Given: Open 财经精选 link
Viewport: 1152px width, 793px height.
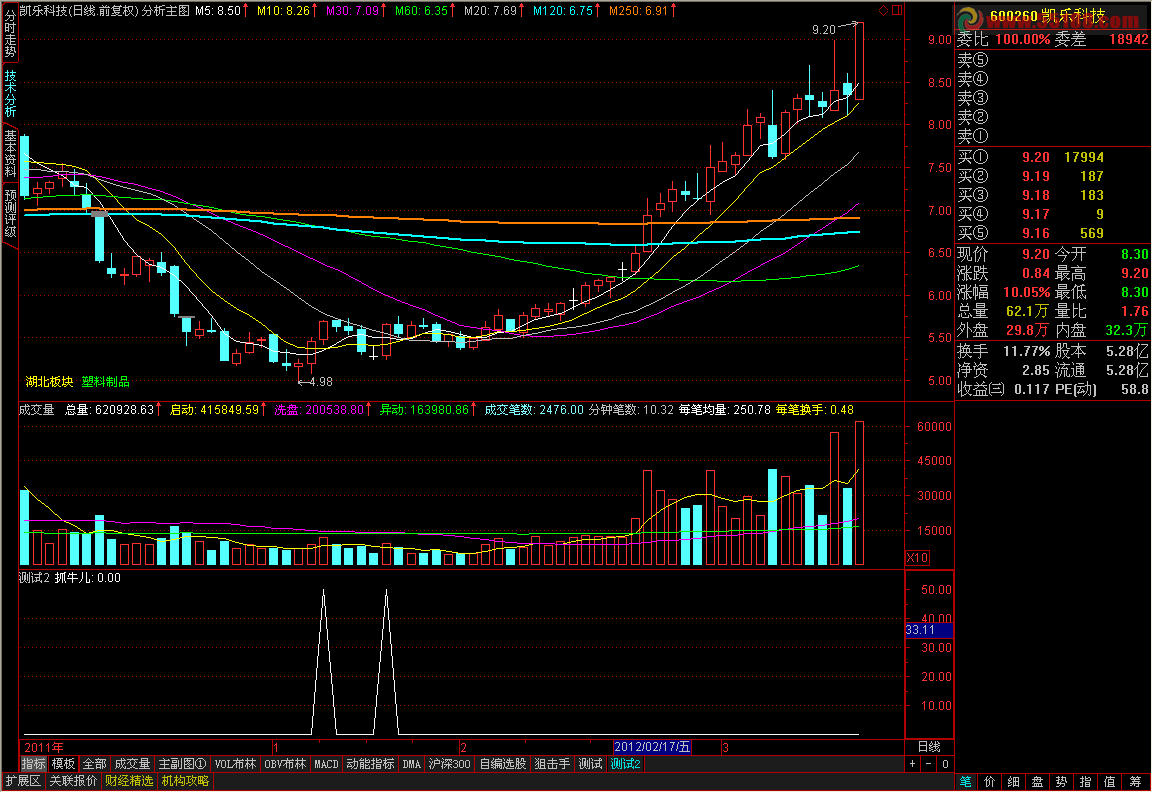Looking at the screenshot, I should click(x=129, y=781).
